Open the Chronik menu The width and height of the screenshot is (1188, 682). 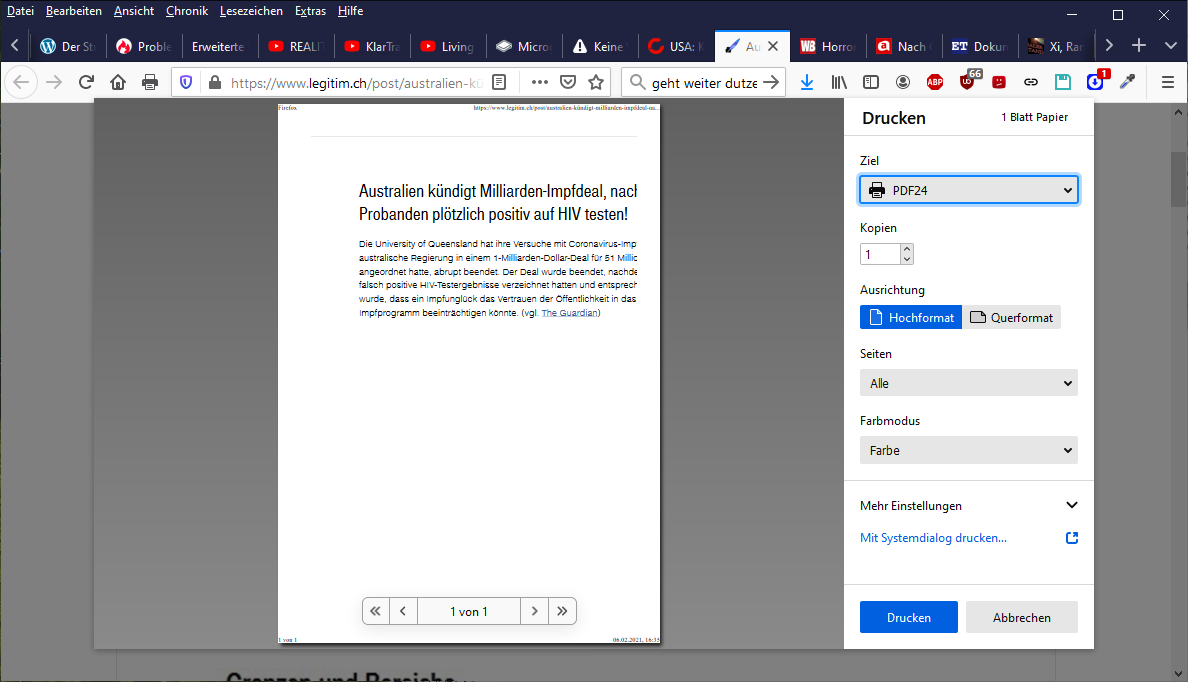click(x=187, y=11)
